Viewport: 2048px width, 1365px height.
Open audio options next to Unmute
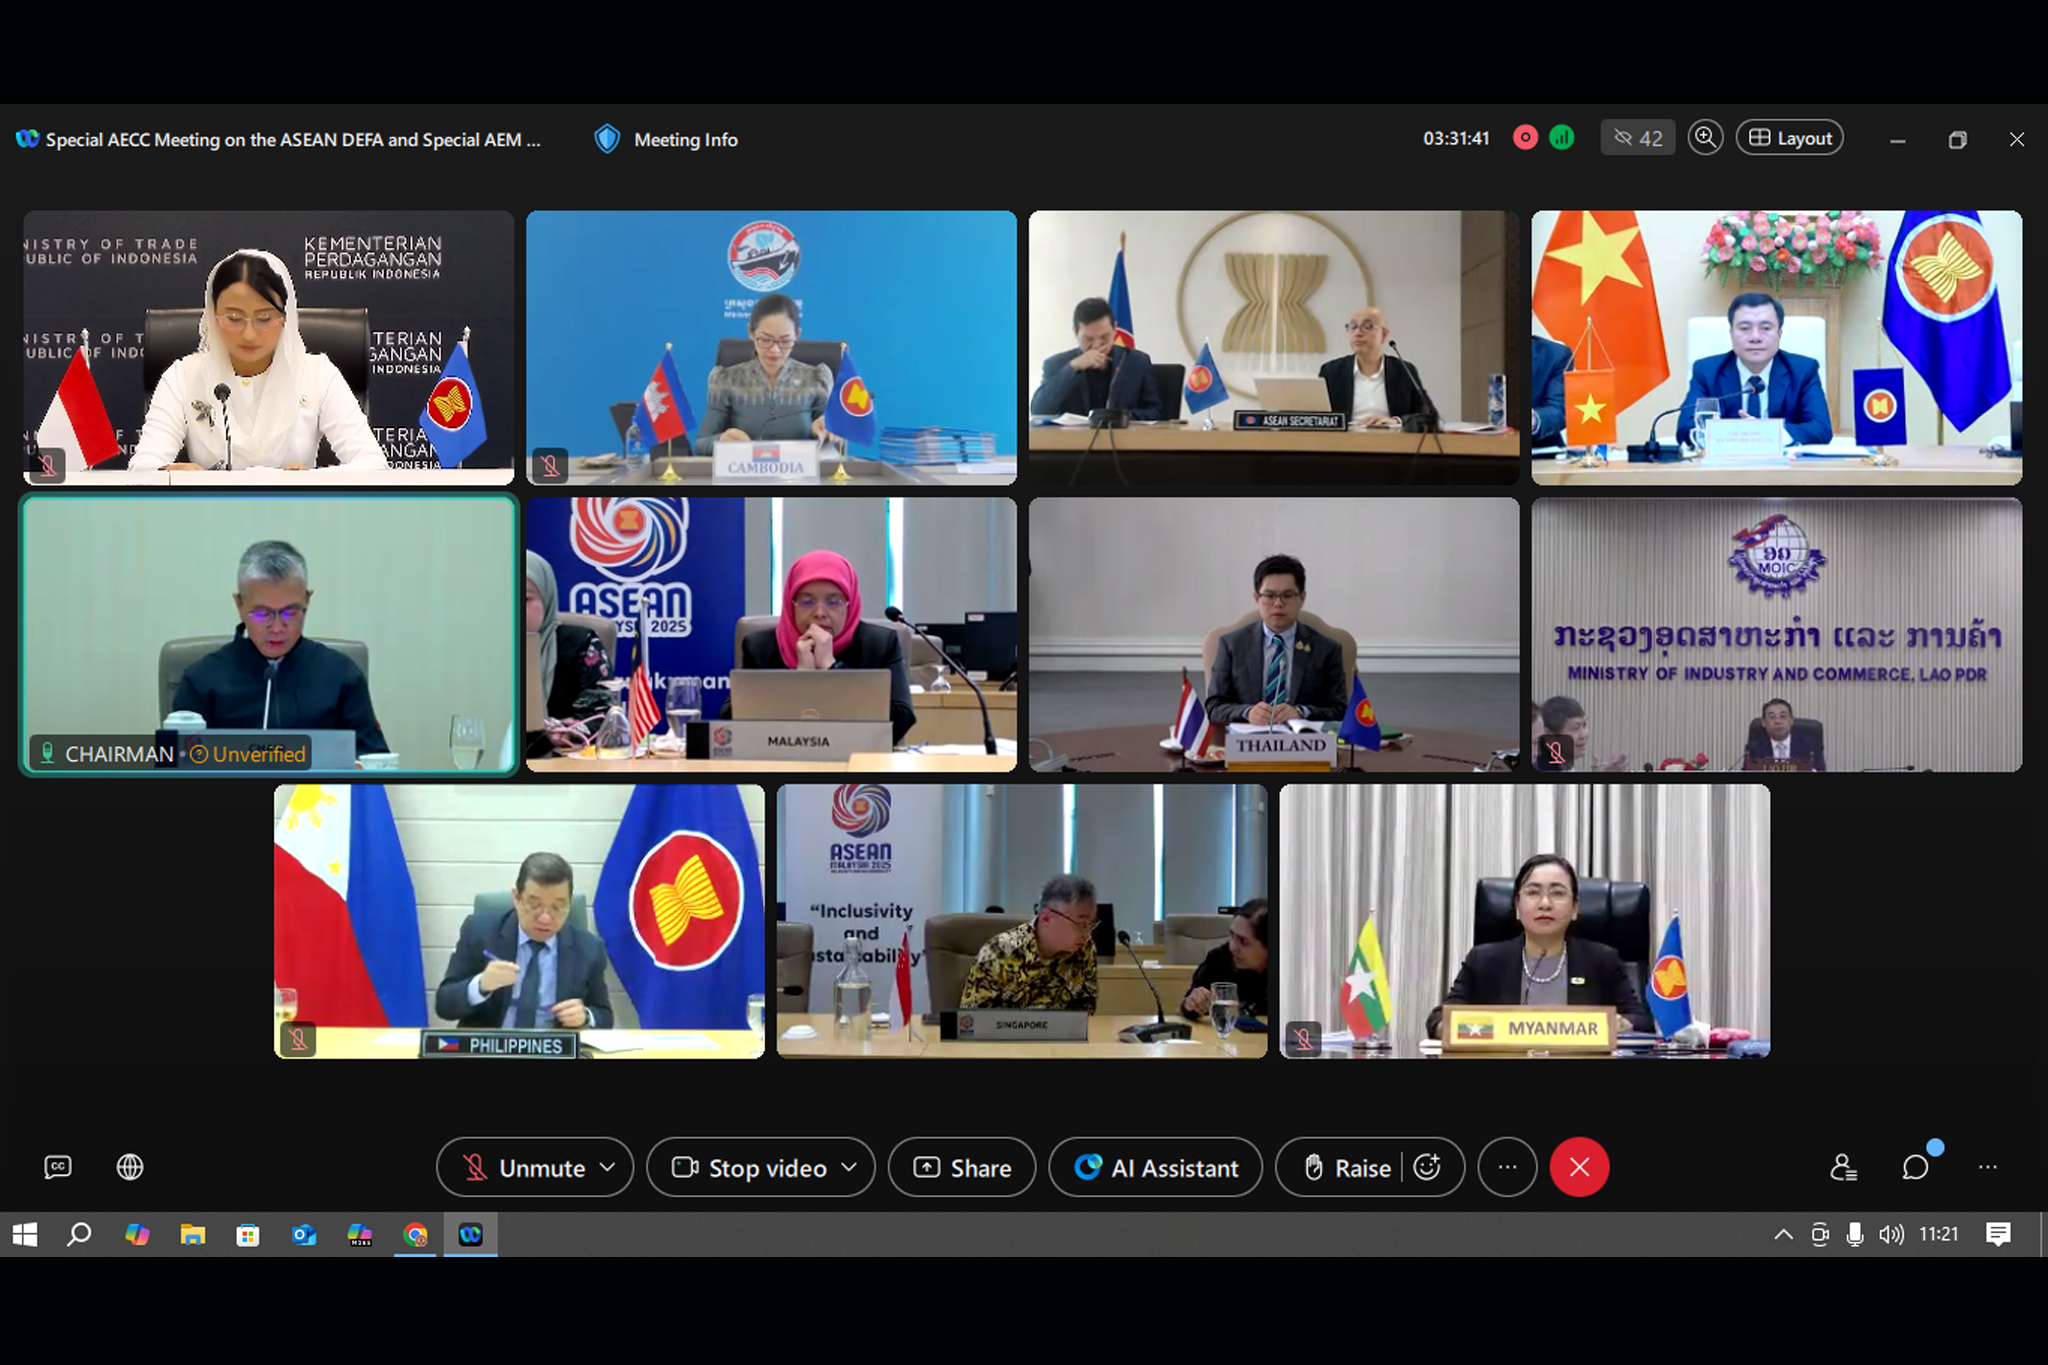(x=605, y=1167)
